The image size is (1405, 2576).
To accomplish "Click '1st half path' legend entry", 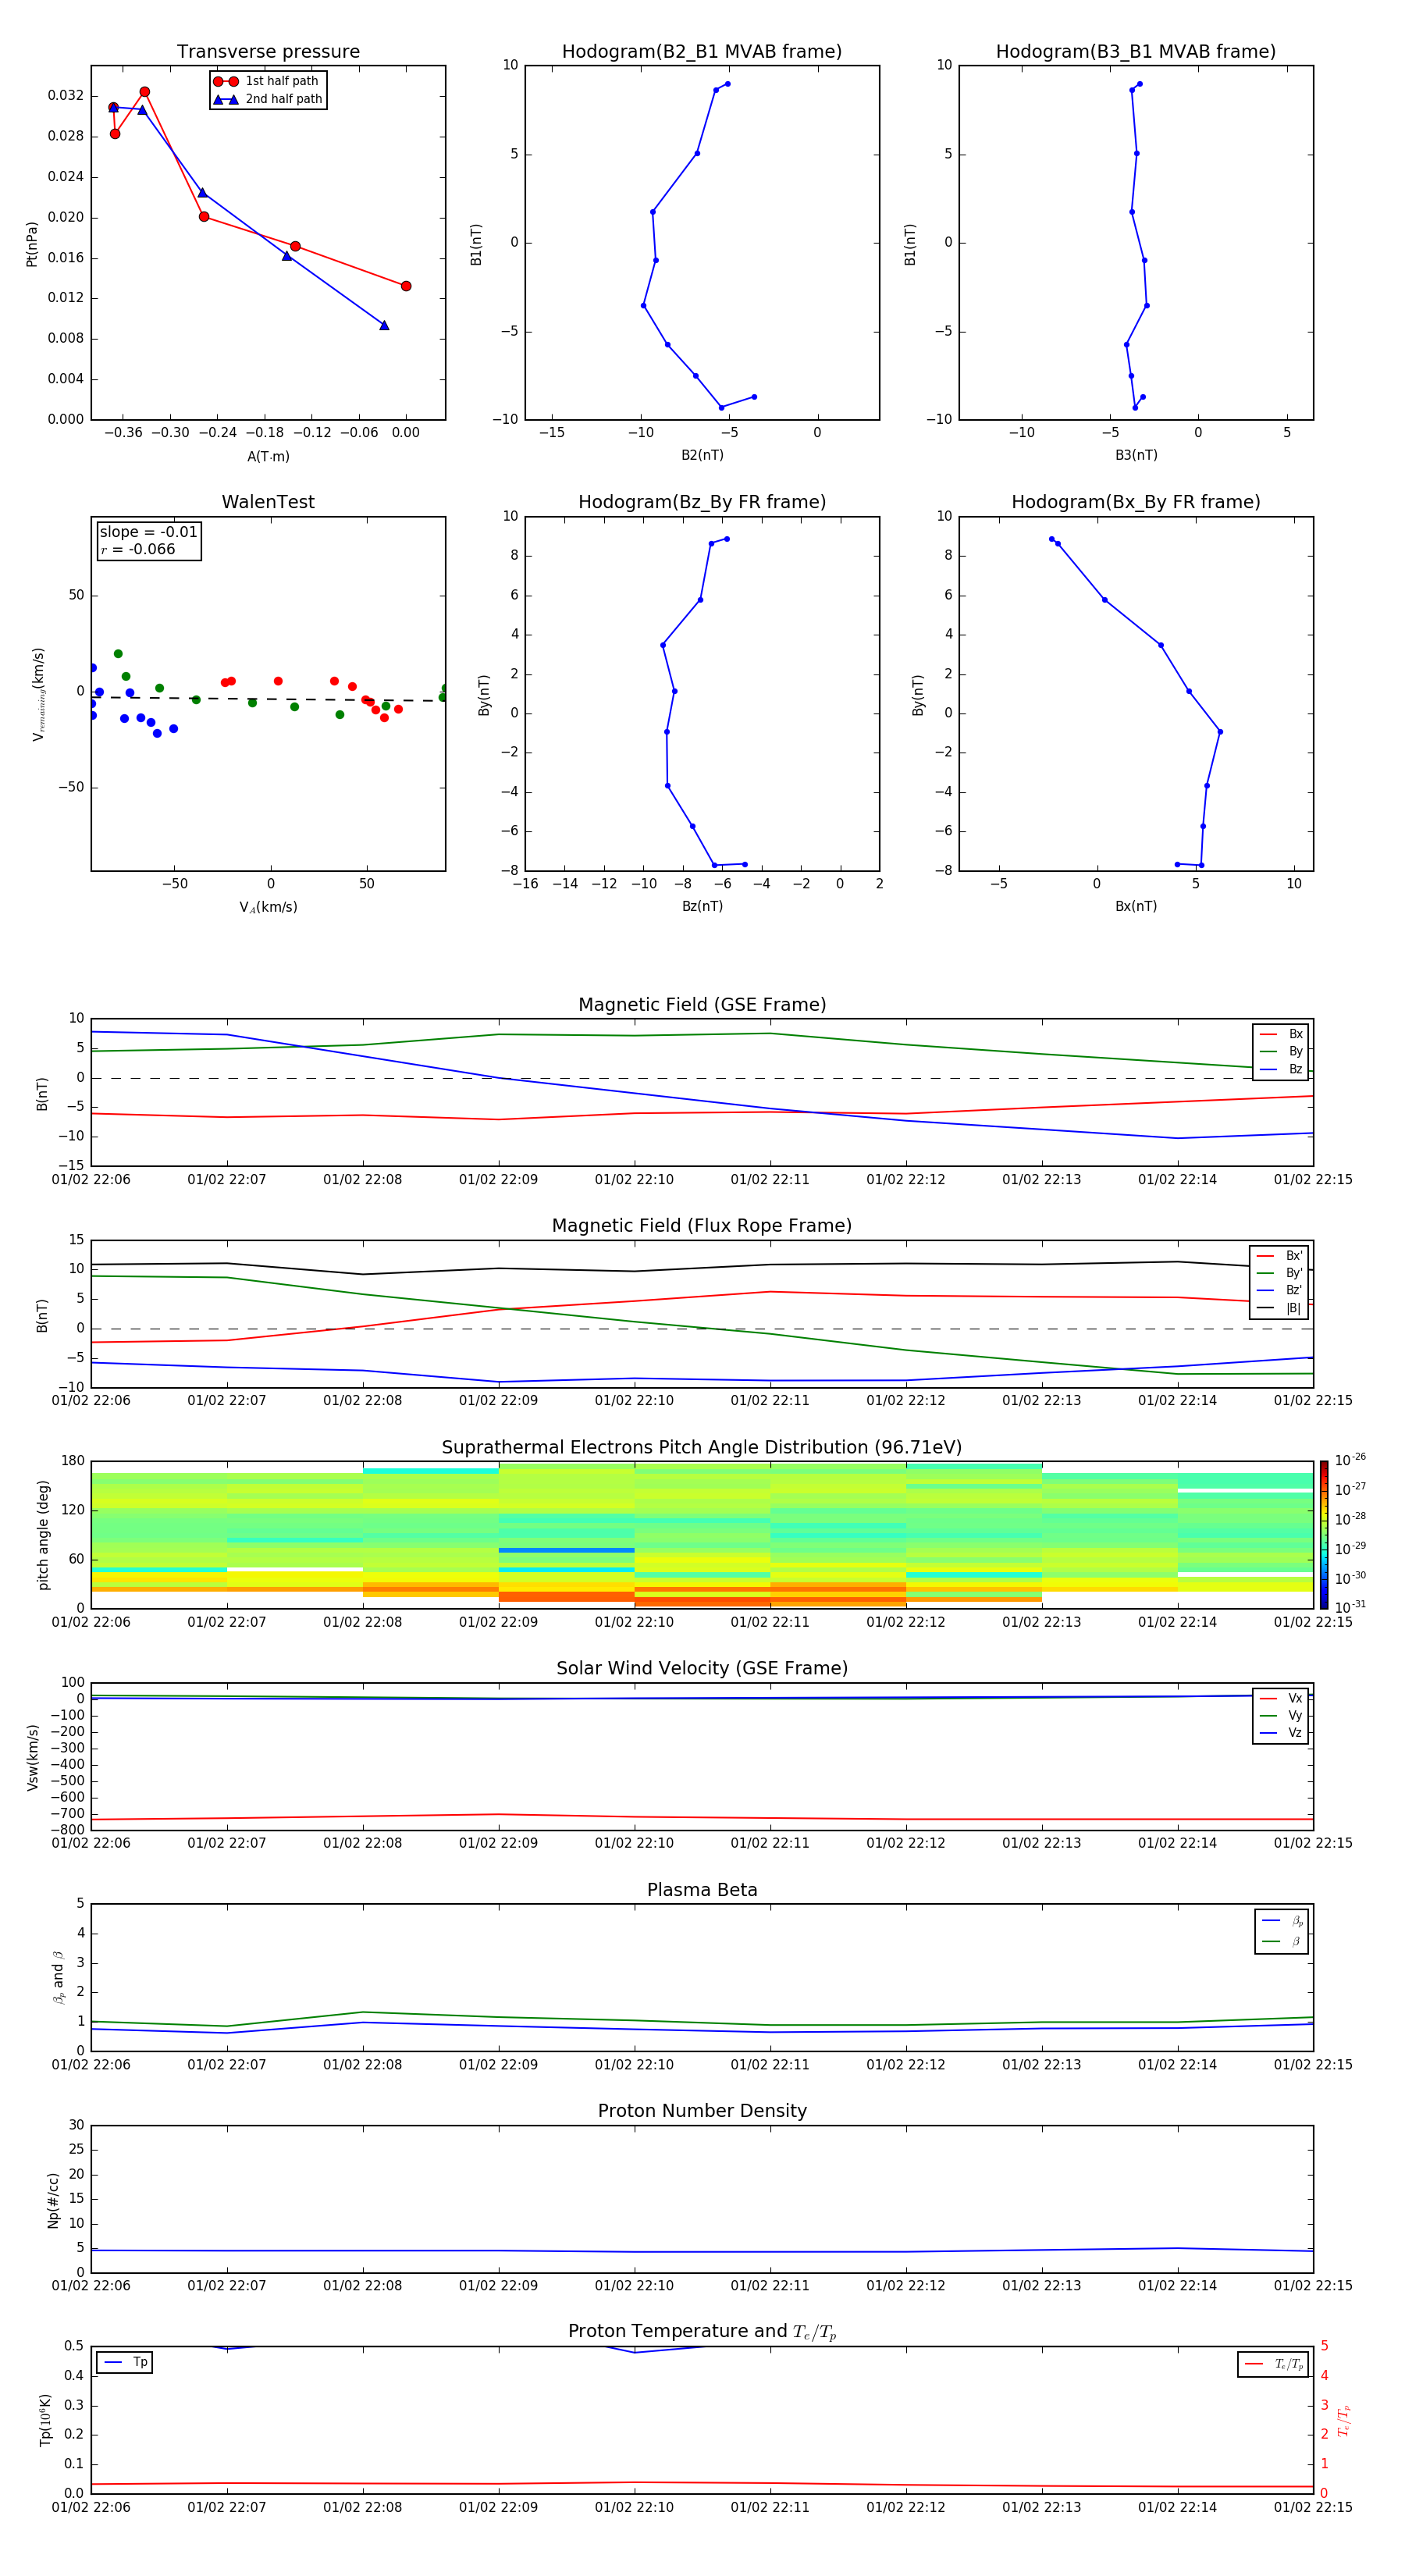I will pyautogui.click(x=267, y=81).
